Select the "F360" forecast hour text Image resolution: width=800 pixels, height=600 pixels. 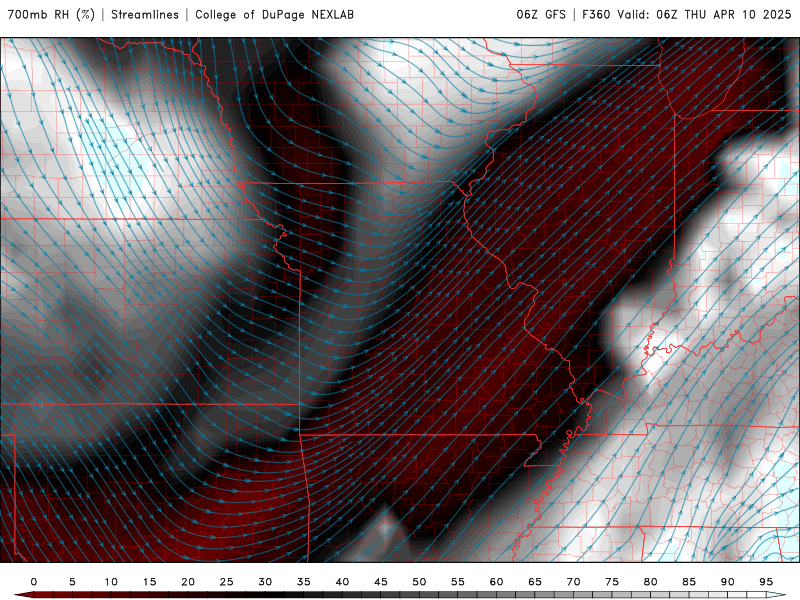(596, 14)
